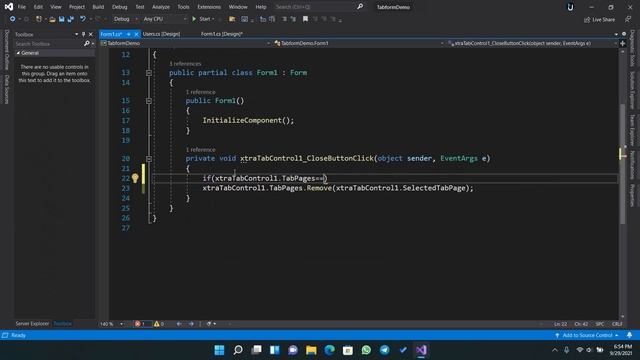
Task: Click the notifications bell in status bar
Action: pyautogui.click(x=629, y=335)
